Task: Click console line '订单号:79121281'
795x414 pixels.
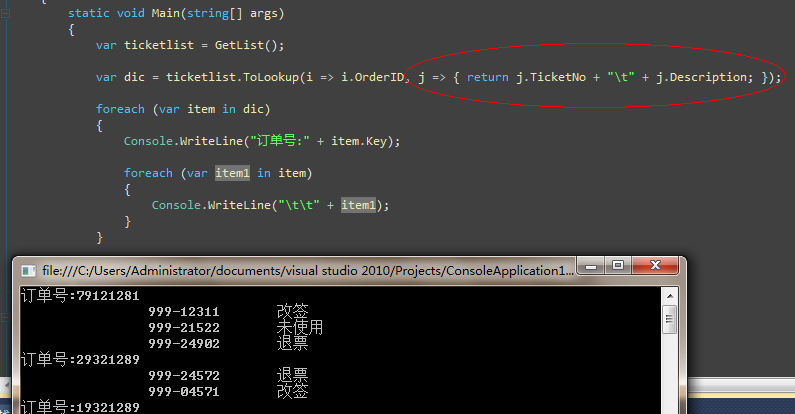Action: coord(80,295)
